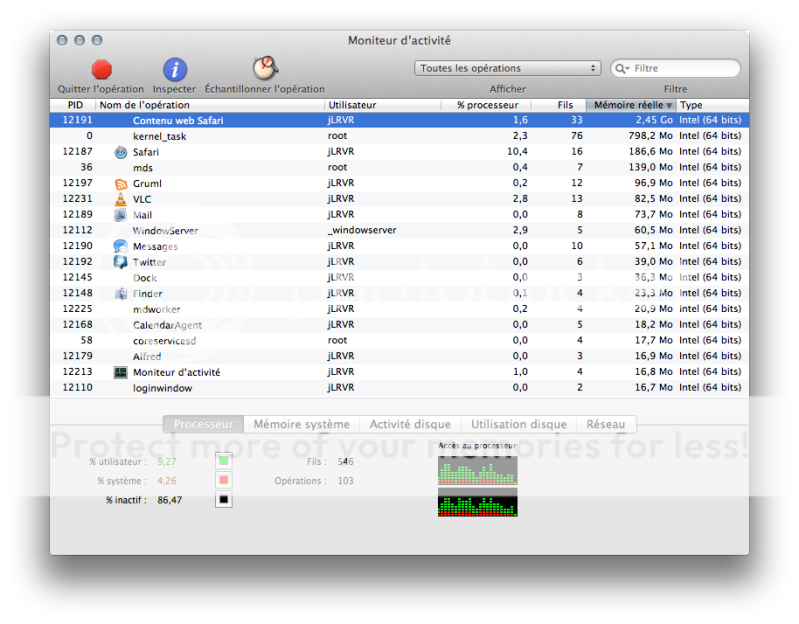Sort by % processeur column header
Screen dimensions: 799x624
[486, 105]
